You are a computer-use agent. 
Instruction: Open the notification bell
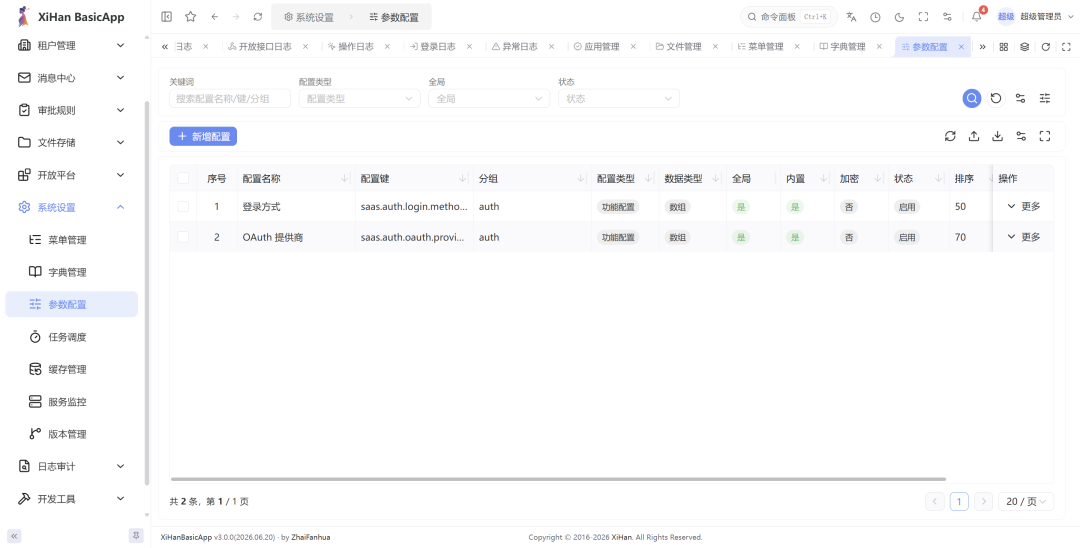pyautogui.click(x=977, y=17)
